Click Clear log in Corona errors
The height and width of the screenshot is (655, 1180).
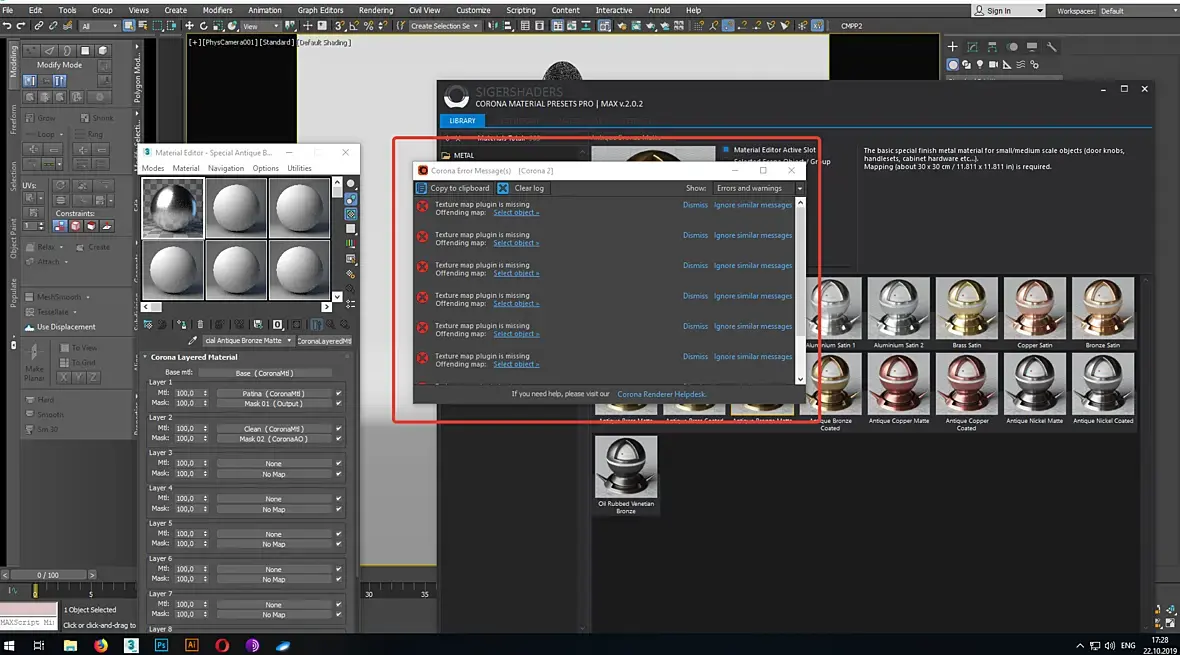[522, 188]
